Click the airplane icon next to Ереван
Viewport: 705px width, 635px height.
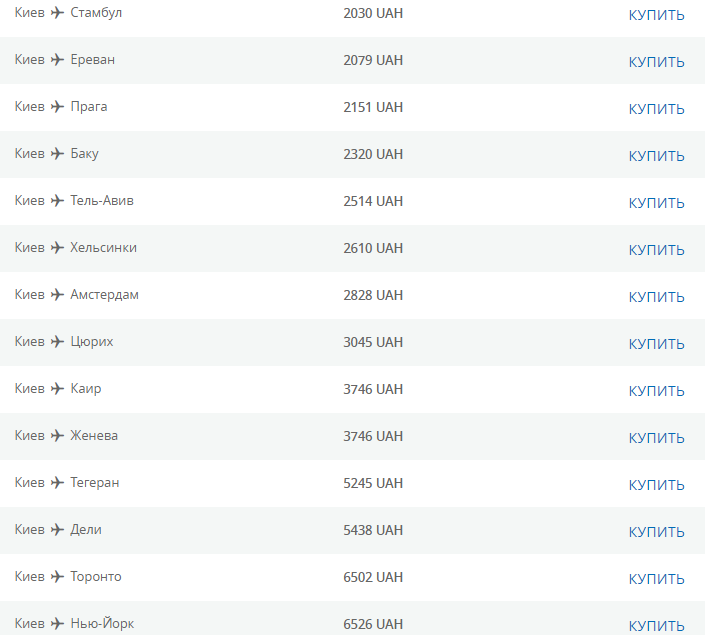click(x=57, y=60)
